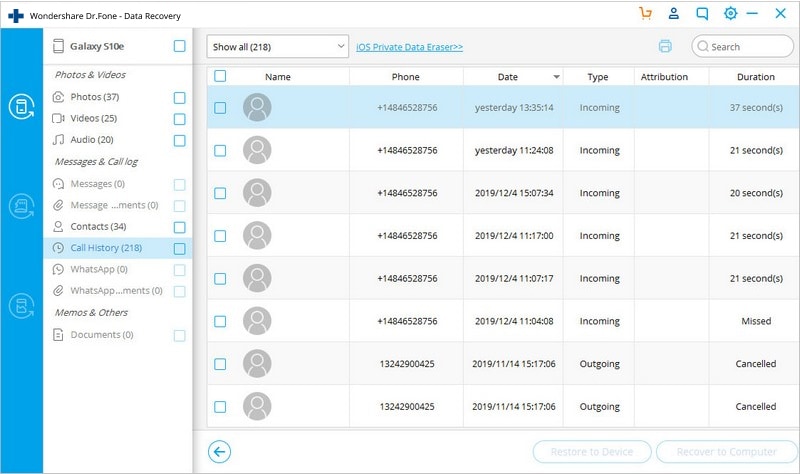Check the 2019/12/4 11:07:17 call checkbox

(x=220, y=279)
